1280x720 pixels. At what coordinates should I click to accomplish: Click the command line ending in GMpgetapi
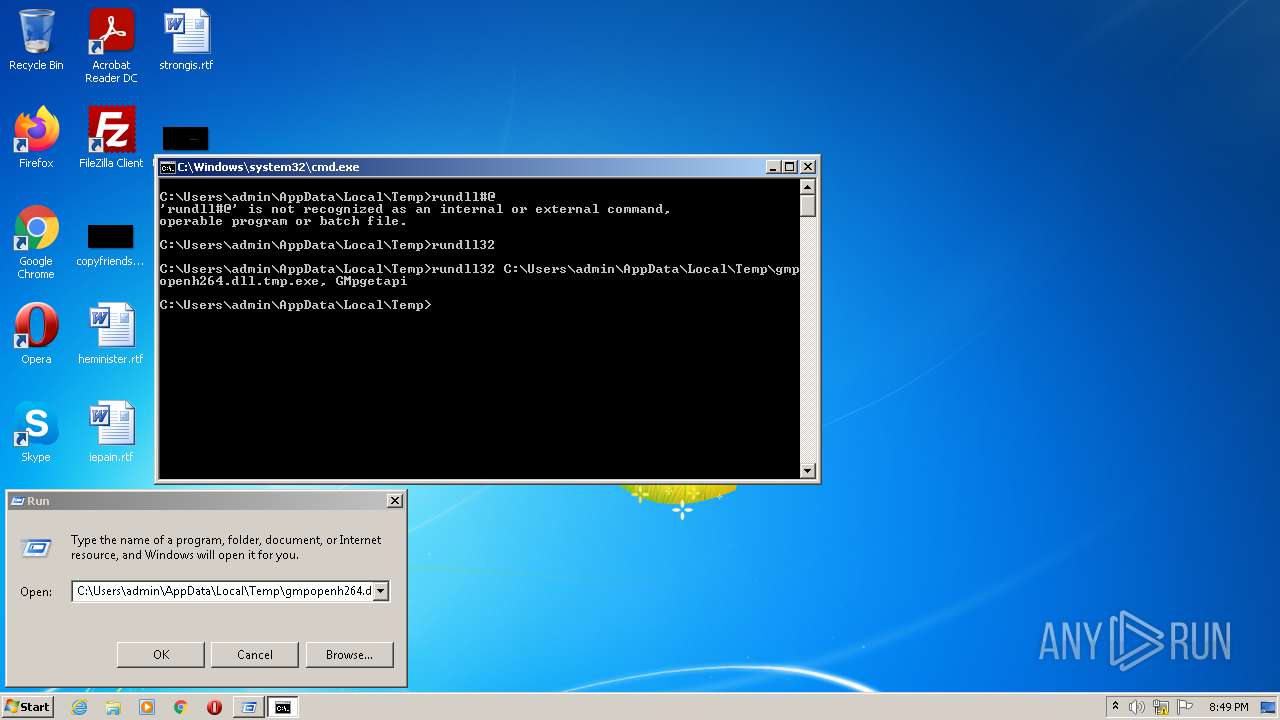[x=479, y=275]
